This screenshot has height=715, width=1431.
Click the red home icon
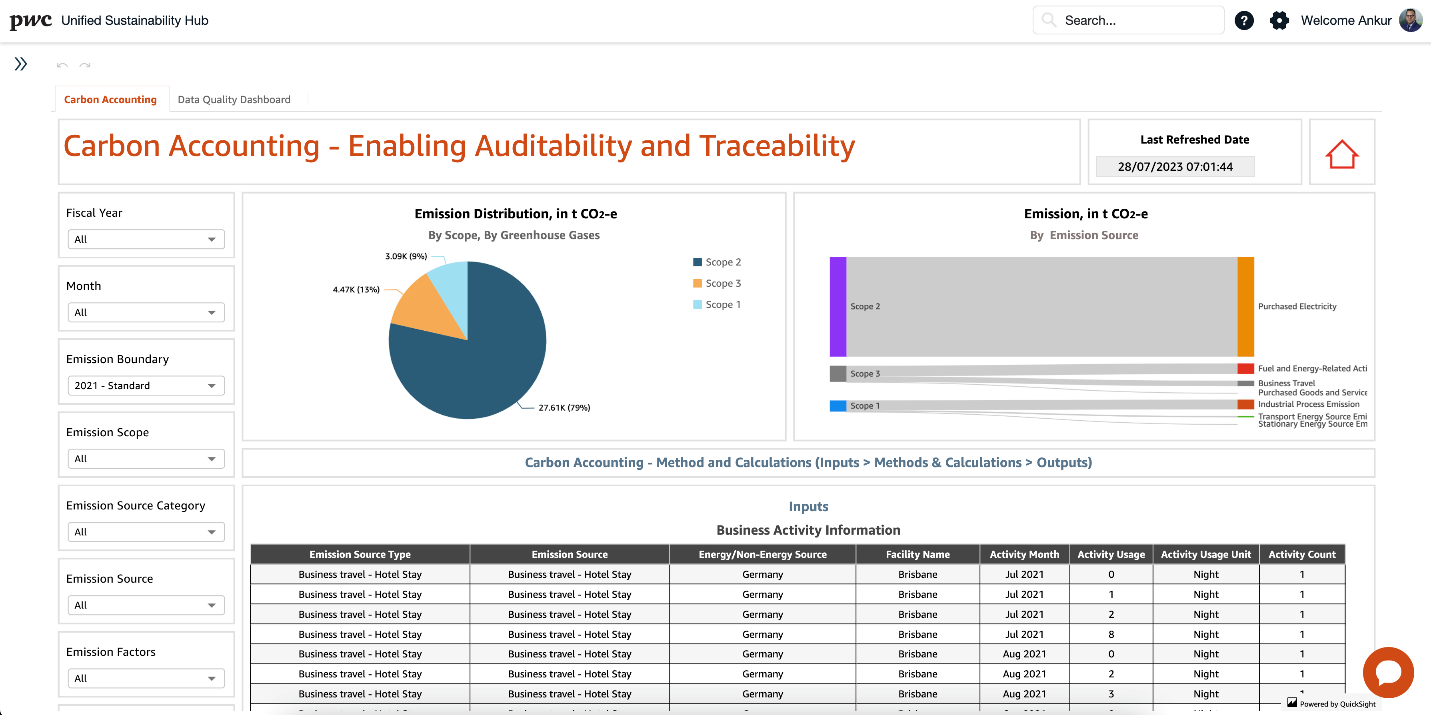1342,154
